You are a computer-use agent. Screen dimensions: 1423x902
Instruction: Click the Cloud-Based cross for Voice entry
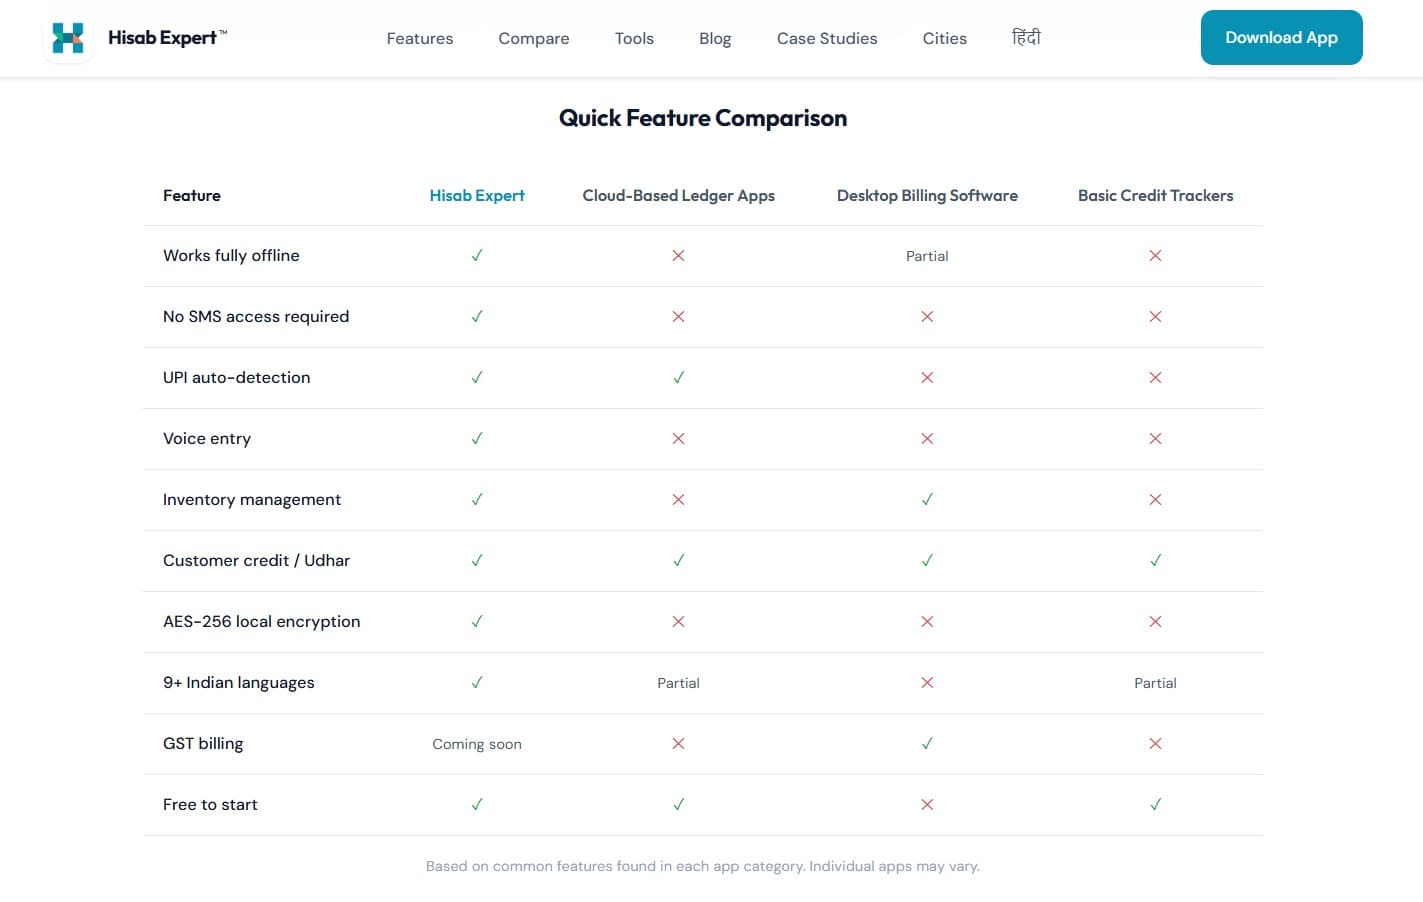click(x=678, y=438)
